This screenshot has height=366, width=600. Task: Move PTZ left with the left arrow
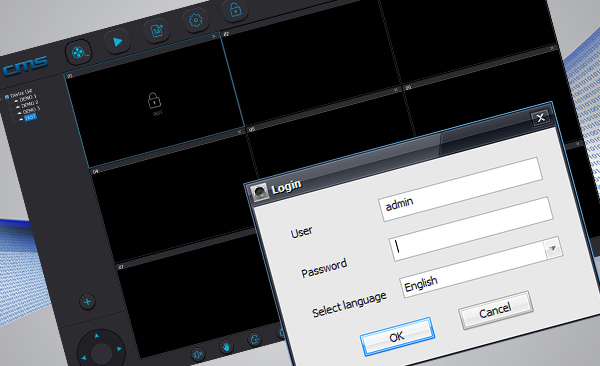coord(84,358)
